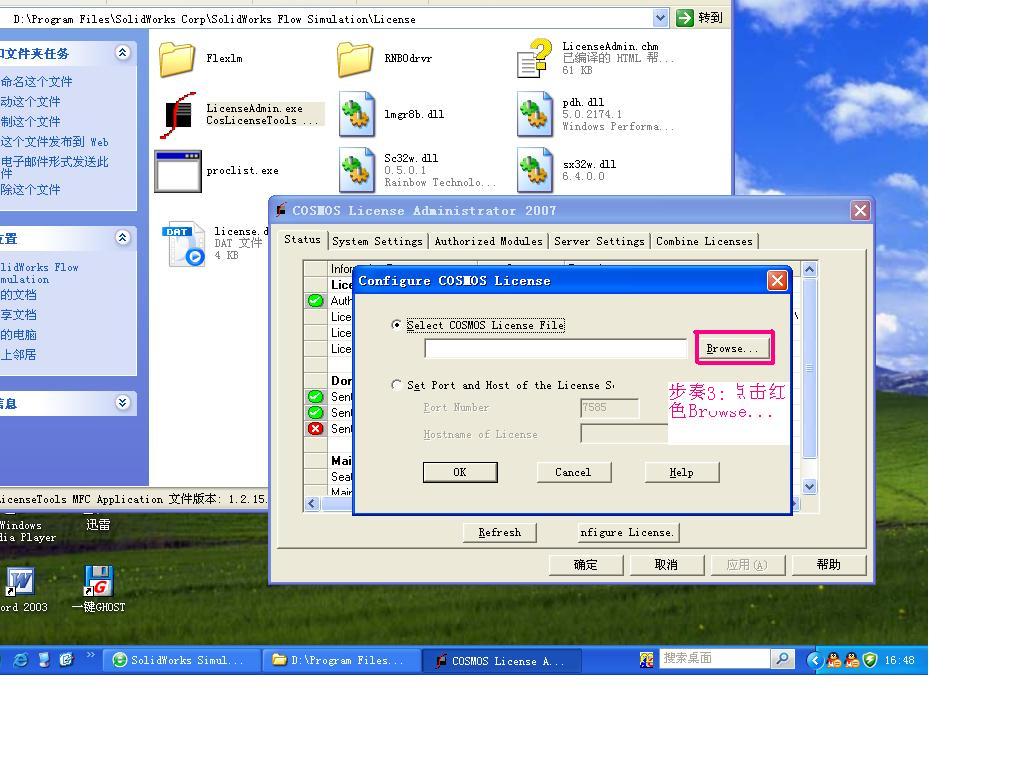Click the third quick launch browser icon
This screenshot has width=1024, height=768.
click(x=66, y=660)
